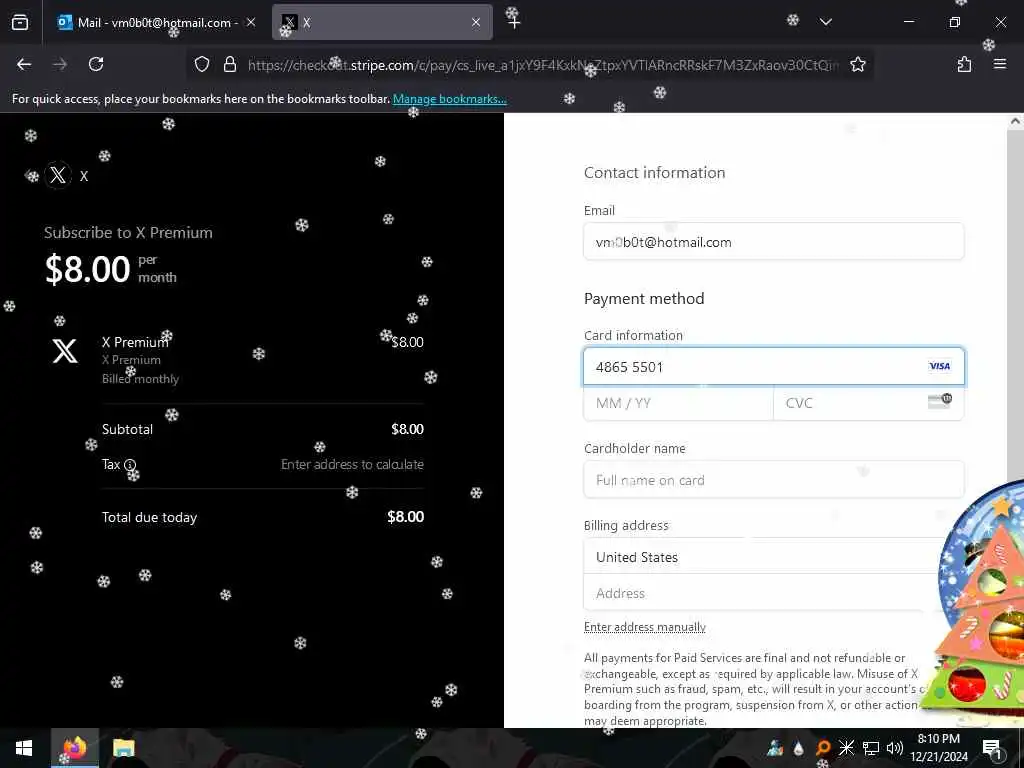Screen dimensions: 1024x768
Task: Click the Enter address manually link
Action: tap(645, 627)
